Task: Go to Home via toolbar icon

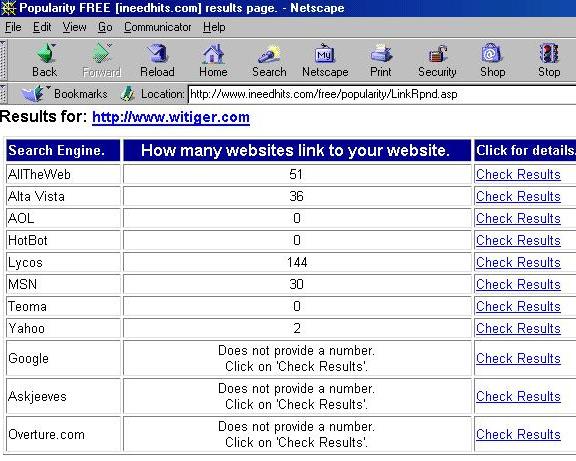Action: click(213, 54)
